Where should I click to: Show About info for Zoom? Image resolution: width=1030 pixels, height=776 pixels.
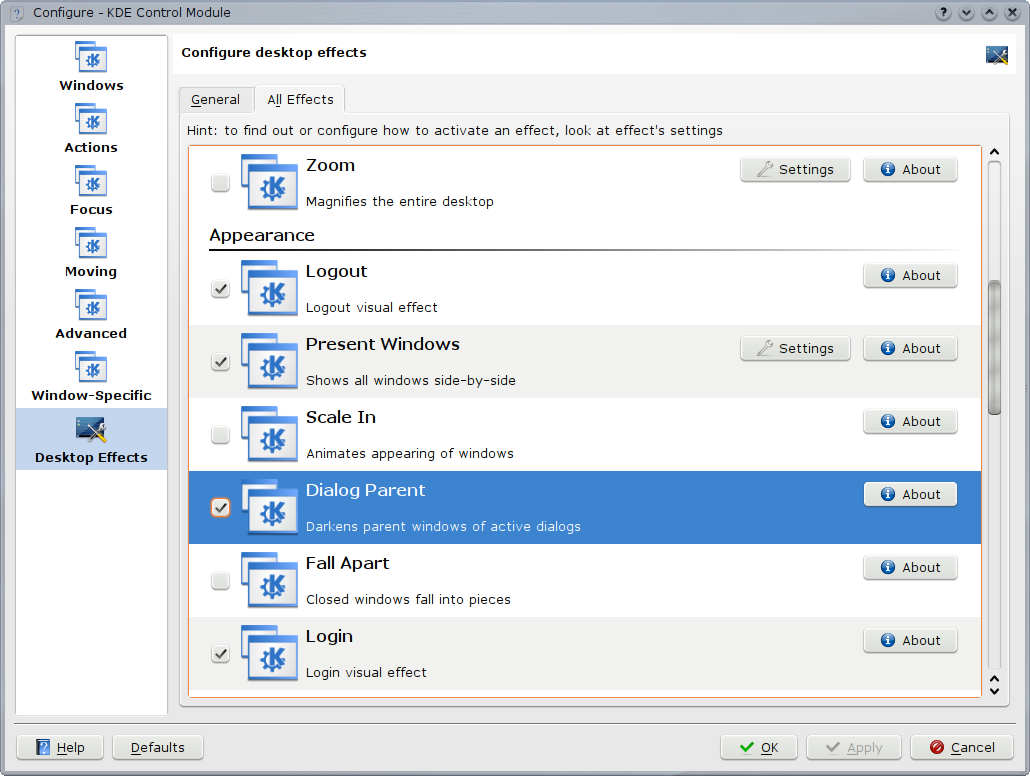910,170
